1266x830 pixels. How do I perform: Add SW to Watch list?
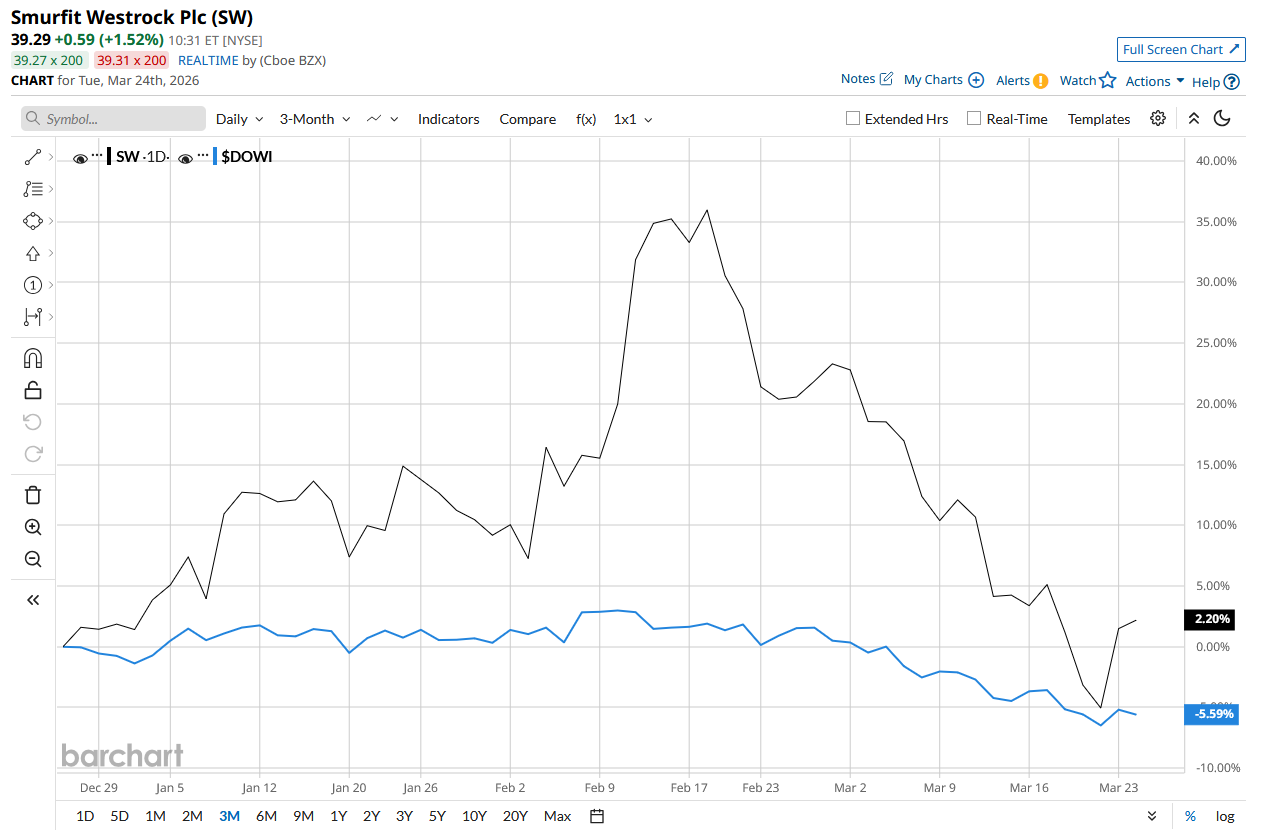tap(1087, 80)
